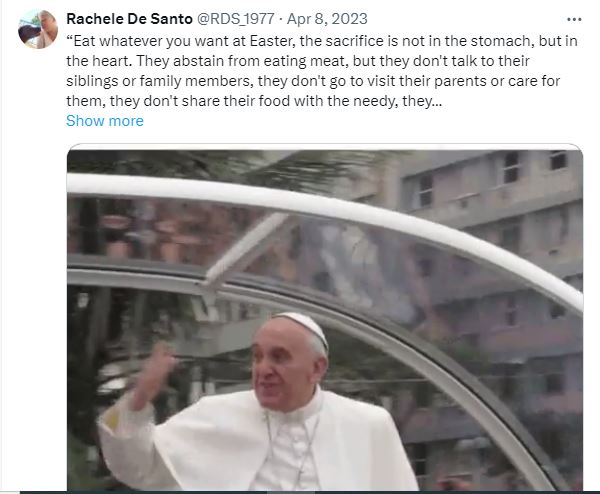This screenshot has width=600, height=494.
Task: Open the three-dot More options menu
Action: (x=574, y=19)
